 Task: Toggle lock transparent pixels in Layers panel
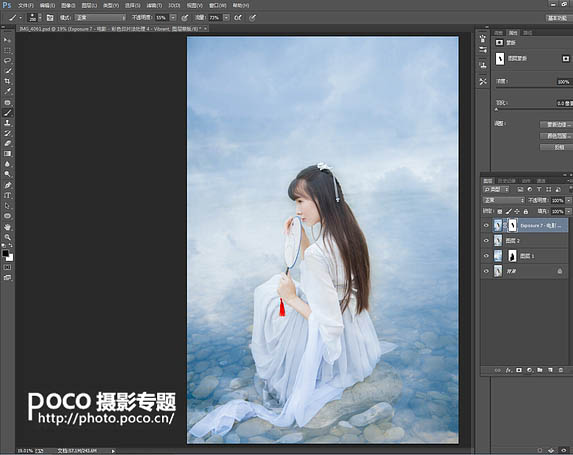500,211
